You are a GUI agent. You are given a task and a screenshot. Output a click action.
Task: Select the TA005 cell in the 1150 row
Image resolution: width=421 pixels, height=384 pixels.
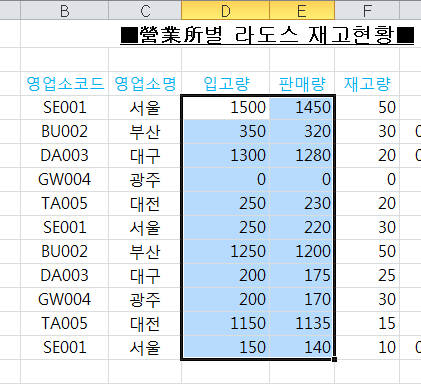pyautogui.click(x=65, y=324)
